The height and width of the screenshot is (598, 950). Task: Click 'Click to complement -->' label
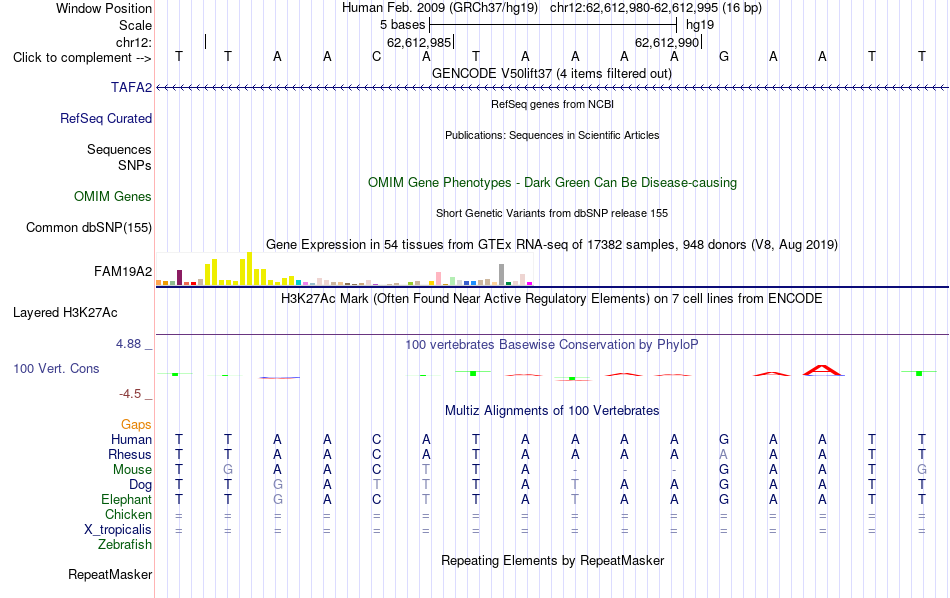coord(82,58)
